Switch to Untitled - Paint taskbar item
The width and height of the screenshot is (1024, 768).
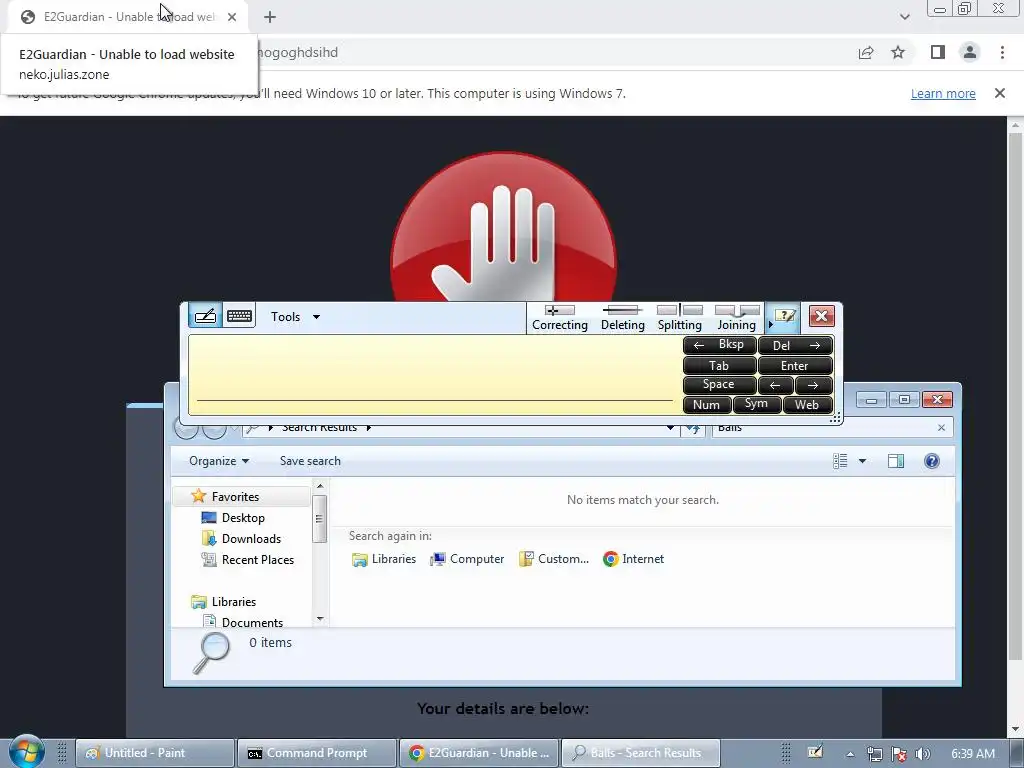[155, 753]
